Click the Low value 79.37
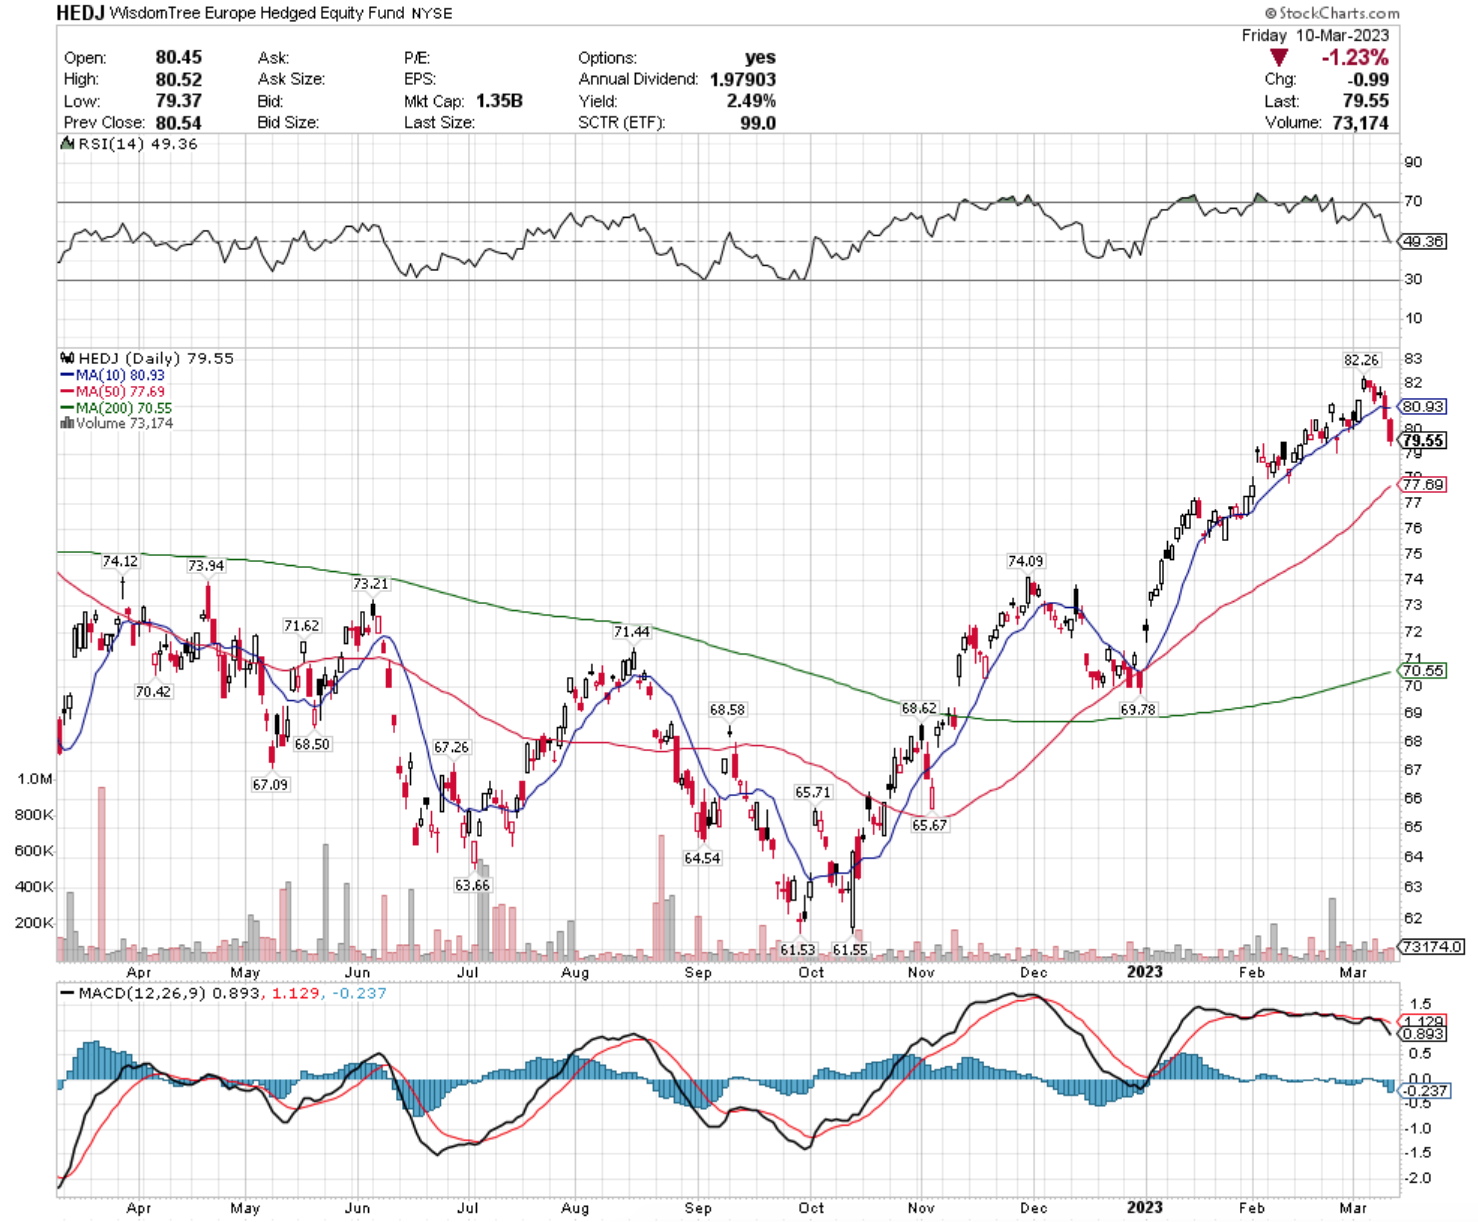This screenshot has height=1222, width=1478. tap(178, 101)
